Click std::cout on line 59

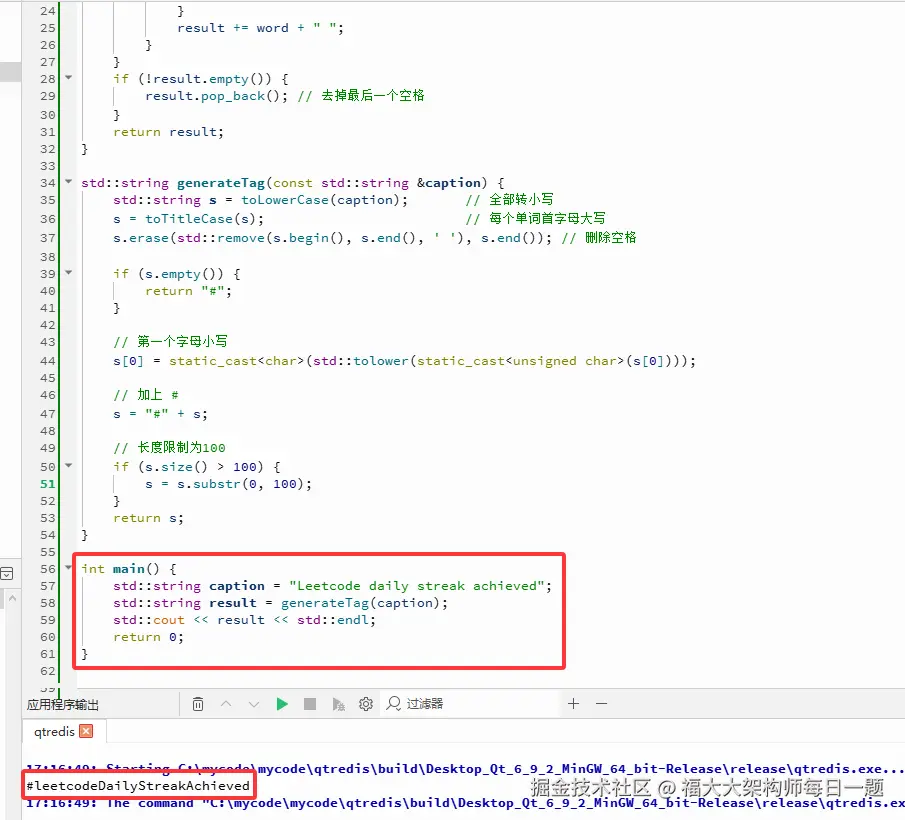[148, 620]
